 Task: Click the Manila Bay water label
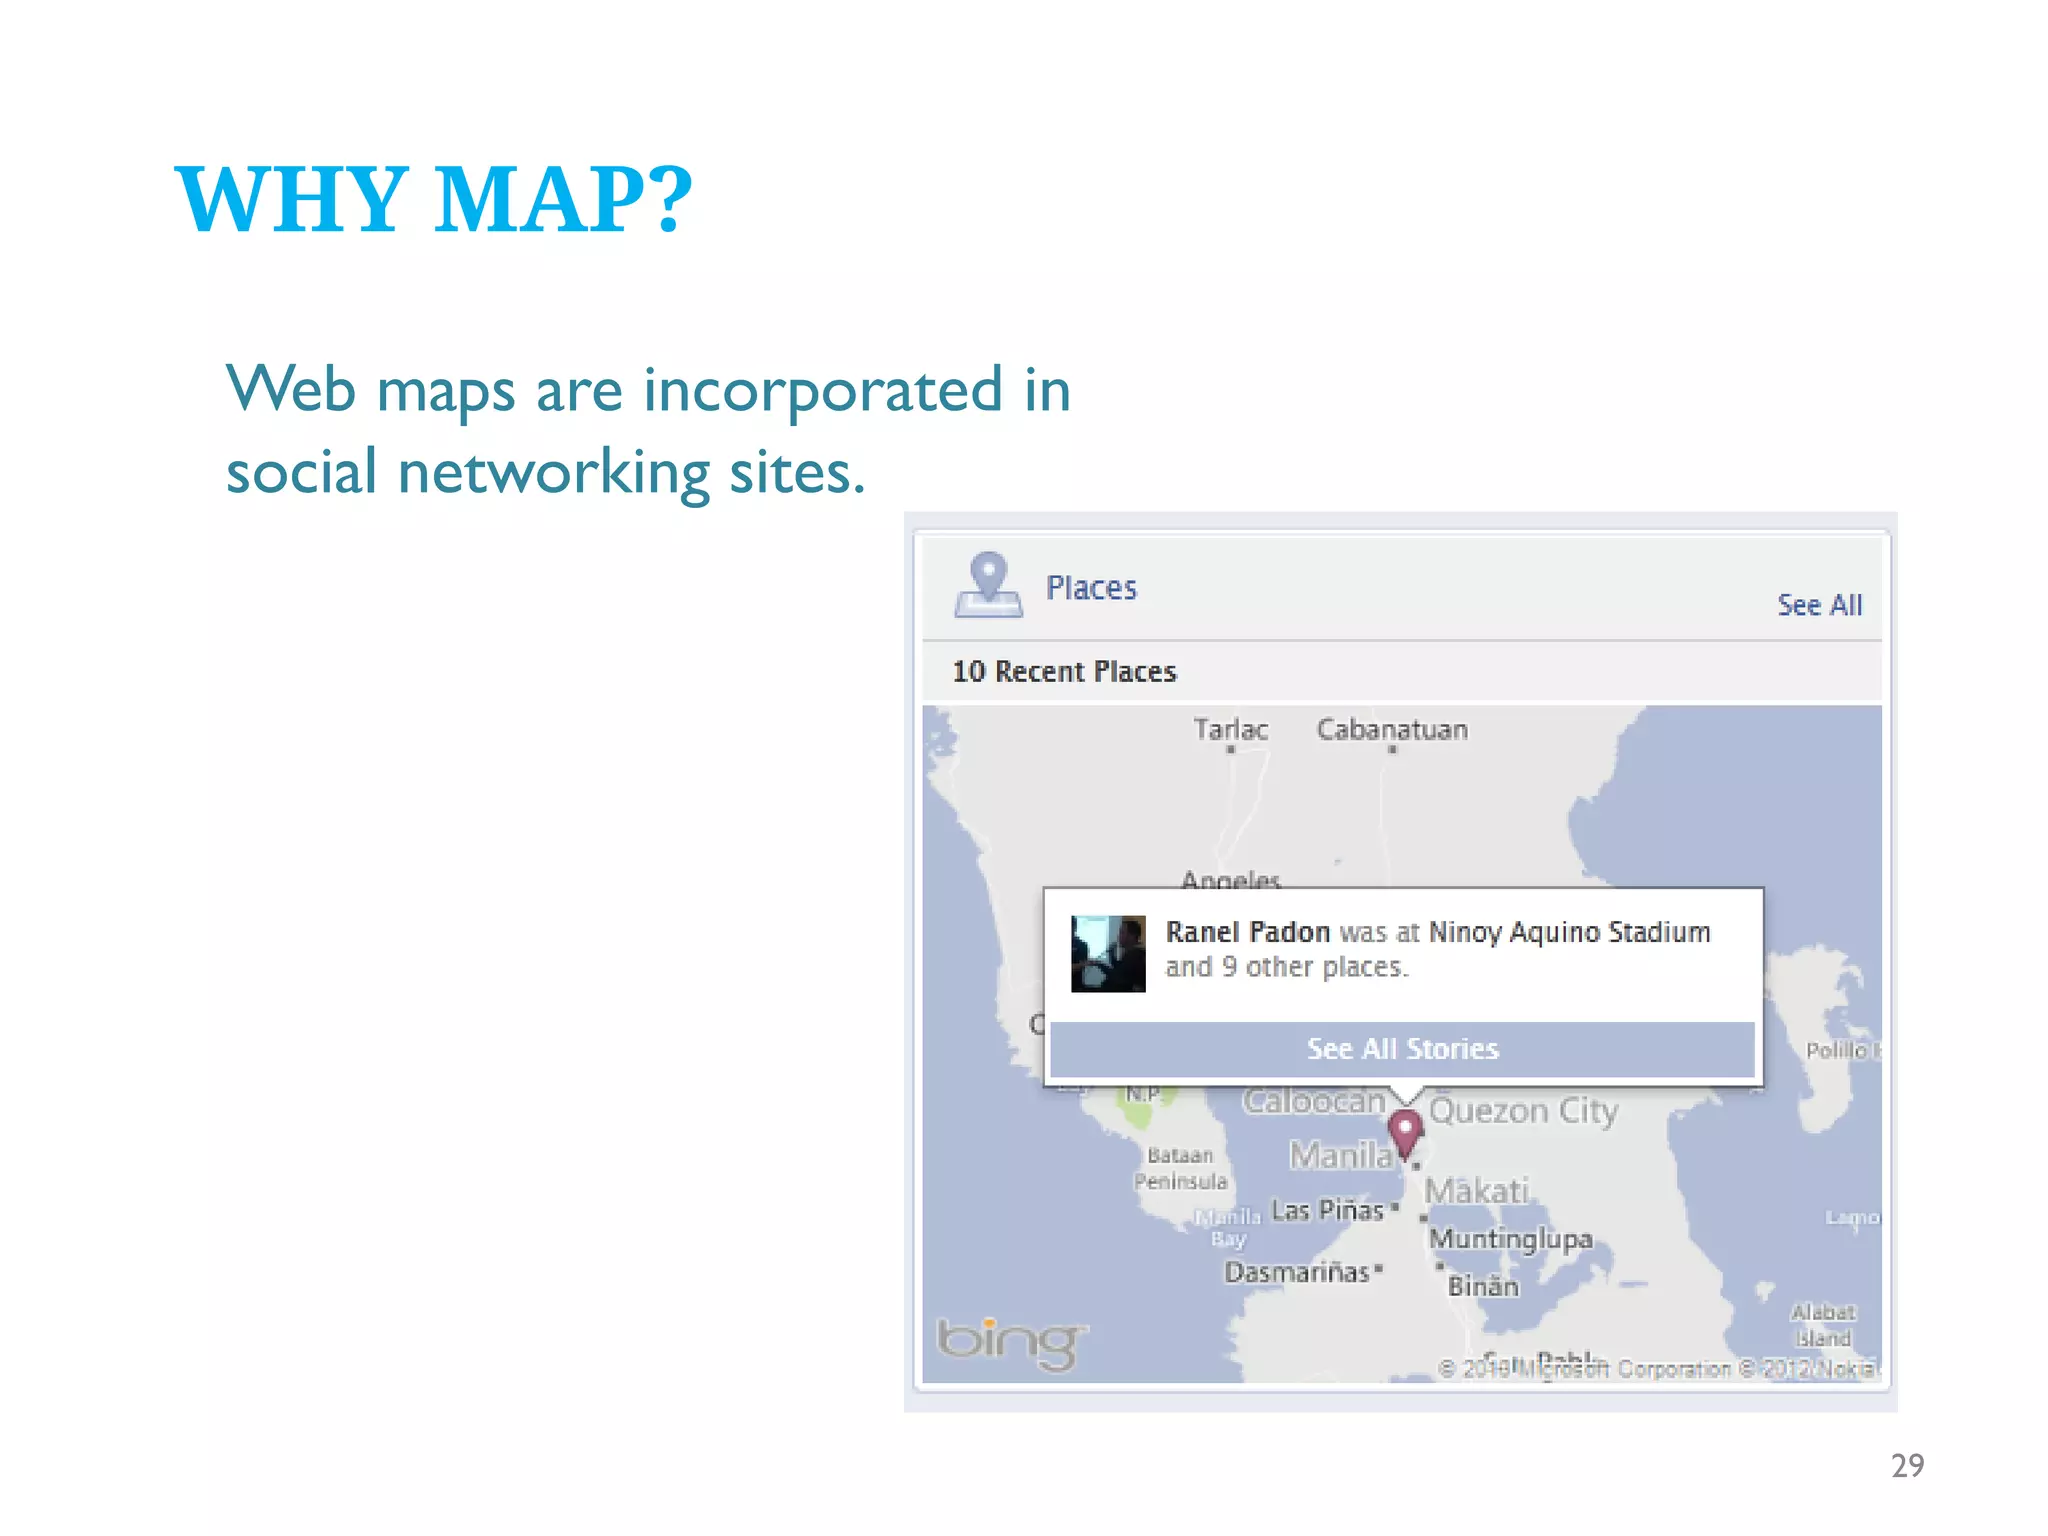point(1228,1228)
